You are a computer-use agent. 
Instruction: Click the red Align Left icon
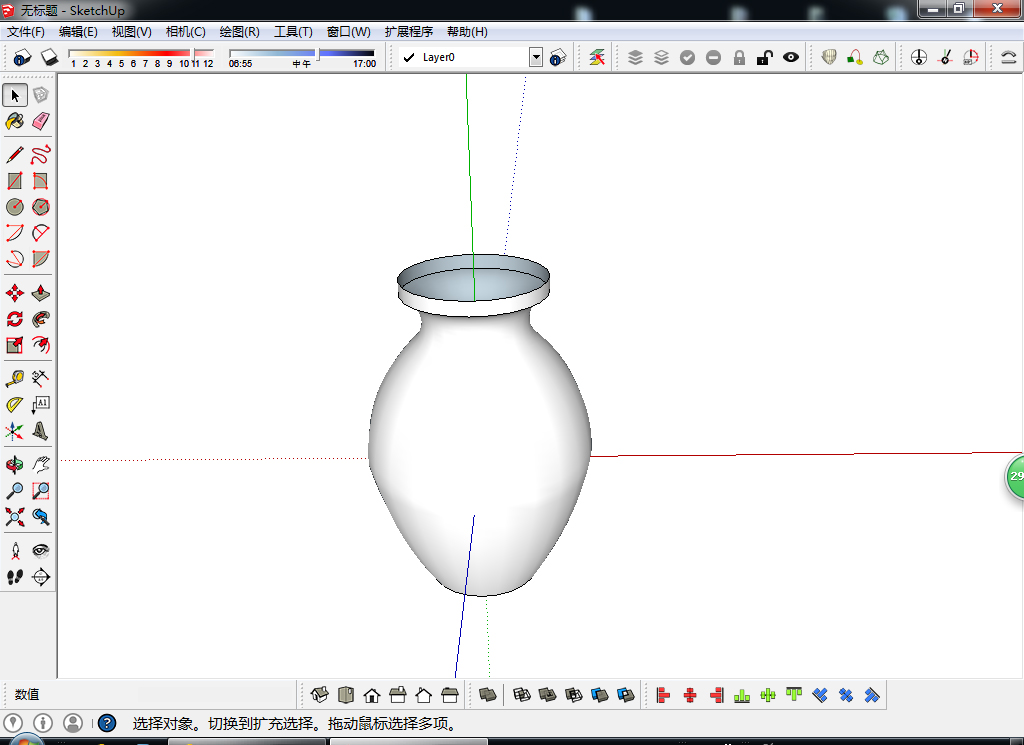point(664,695)
